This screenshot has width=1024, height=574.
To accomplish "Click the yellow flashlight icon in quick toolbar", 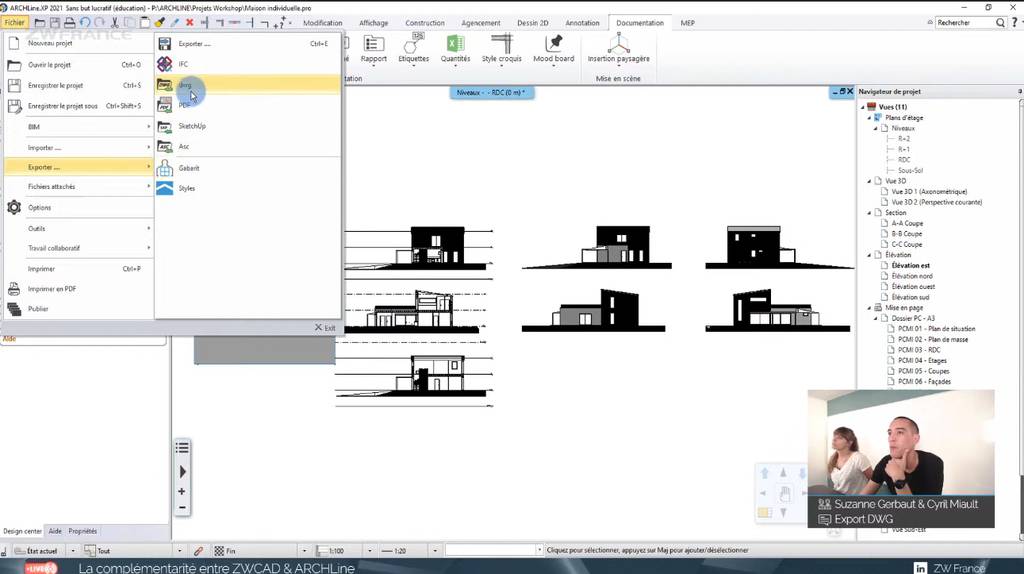I will click(159, 23).
